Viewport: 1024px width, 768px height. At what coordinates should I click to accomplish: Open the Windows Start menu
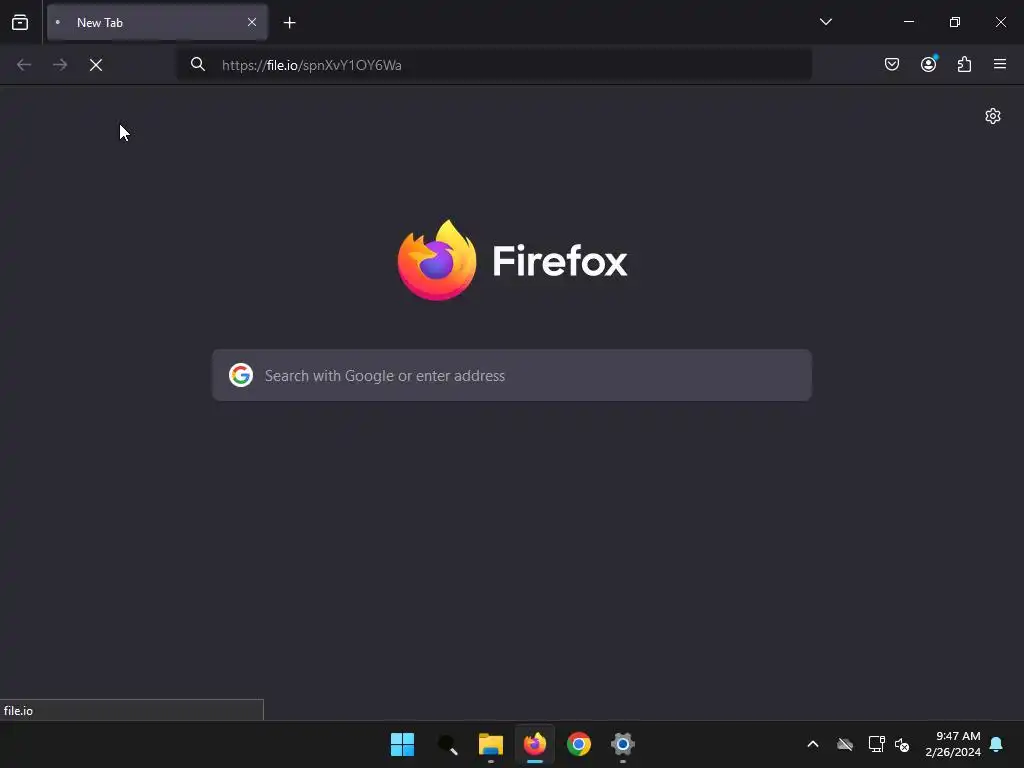pyautogui.click(x=402, y=744)
